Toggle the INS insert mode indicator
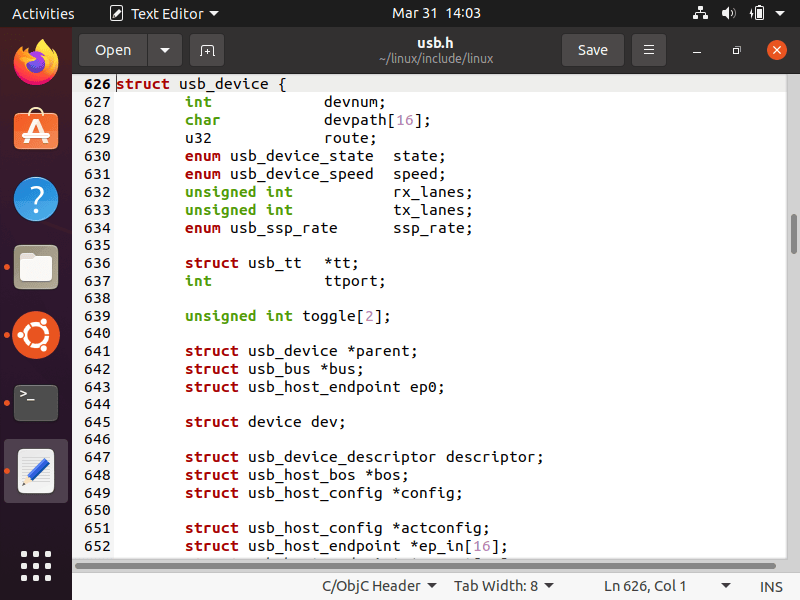Screen dimensions: 800x600 pyautogui.click(x=771, y=586)
